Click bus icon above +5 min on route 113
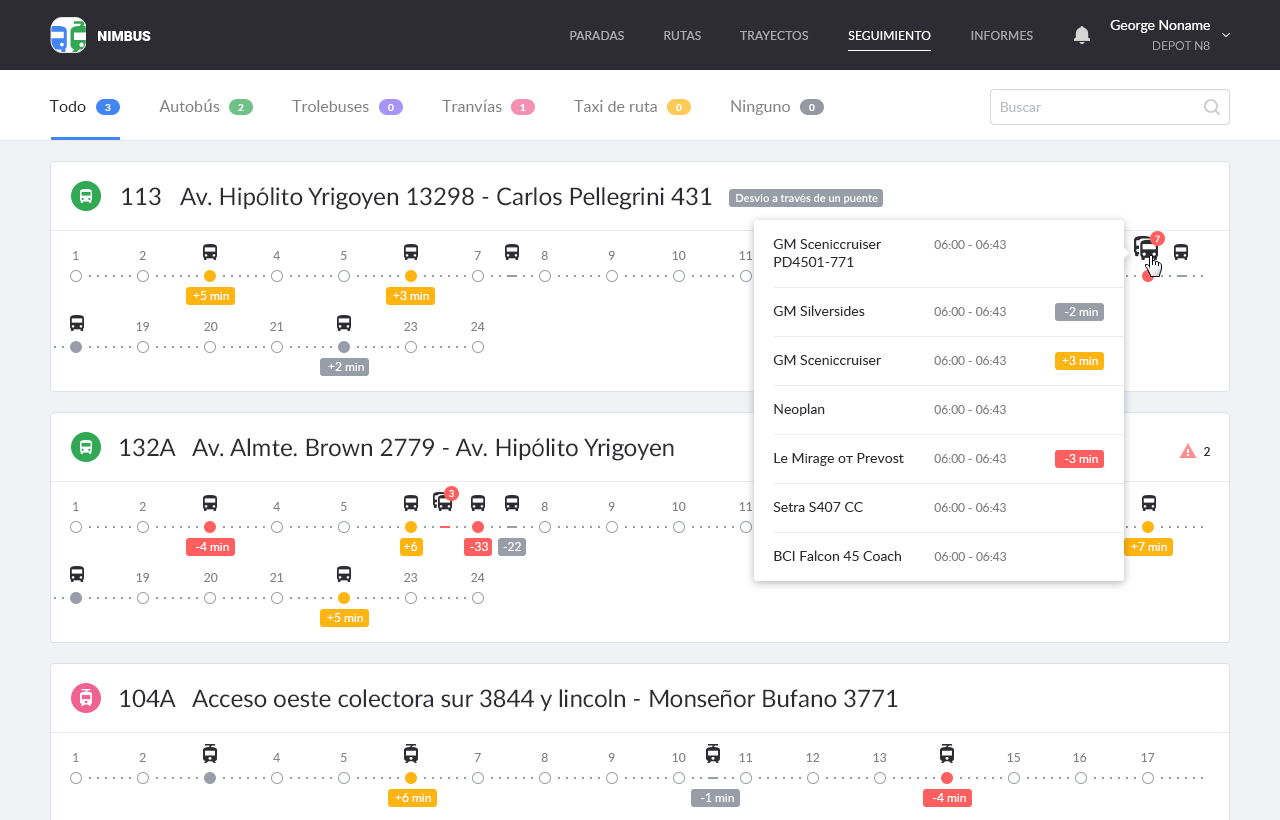 click(210, 252)
